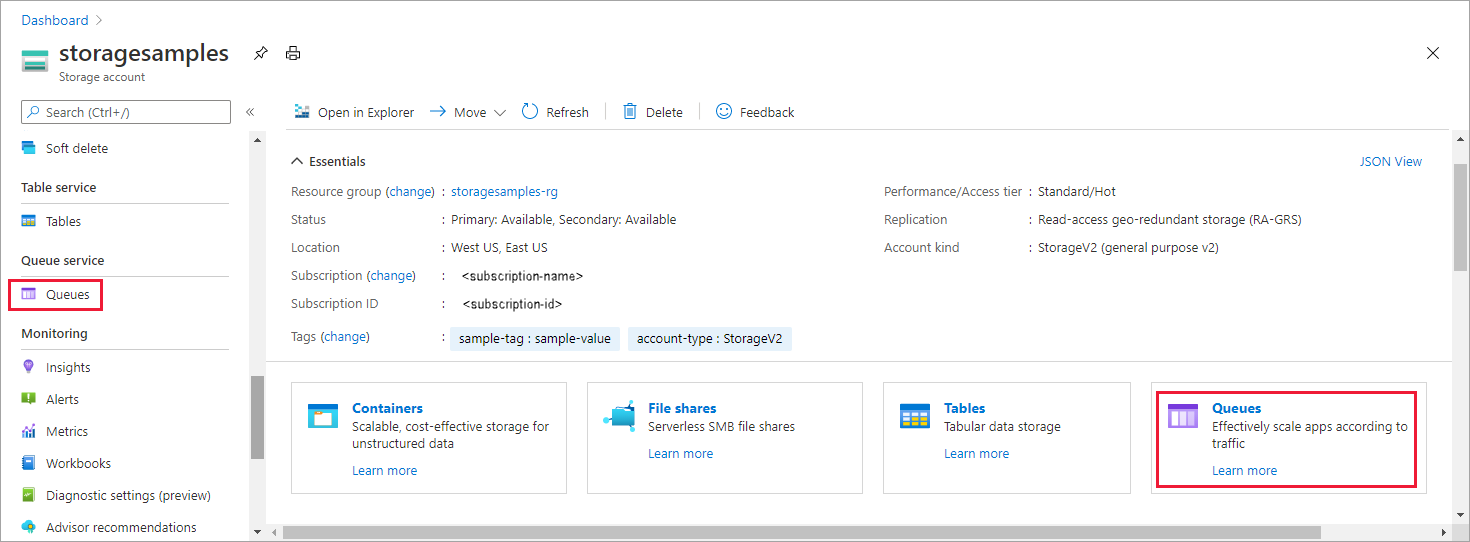
Task: Open in Explorer from the toolbar
Action: [354, 112]
